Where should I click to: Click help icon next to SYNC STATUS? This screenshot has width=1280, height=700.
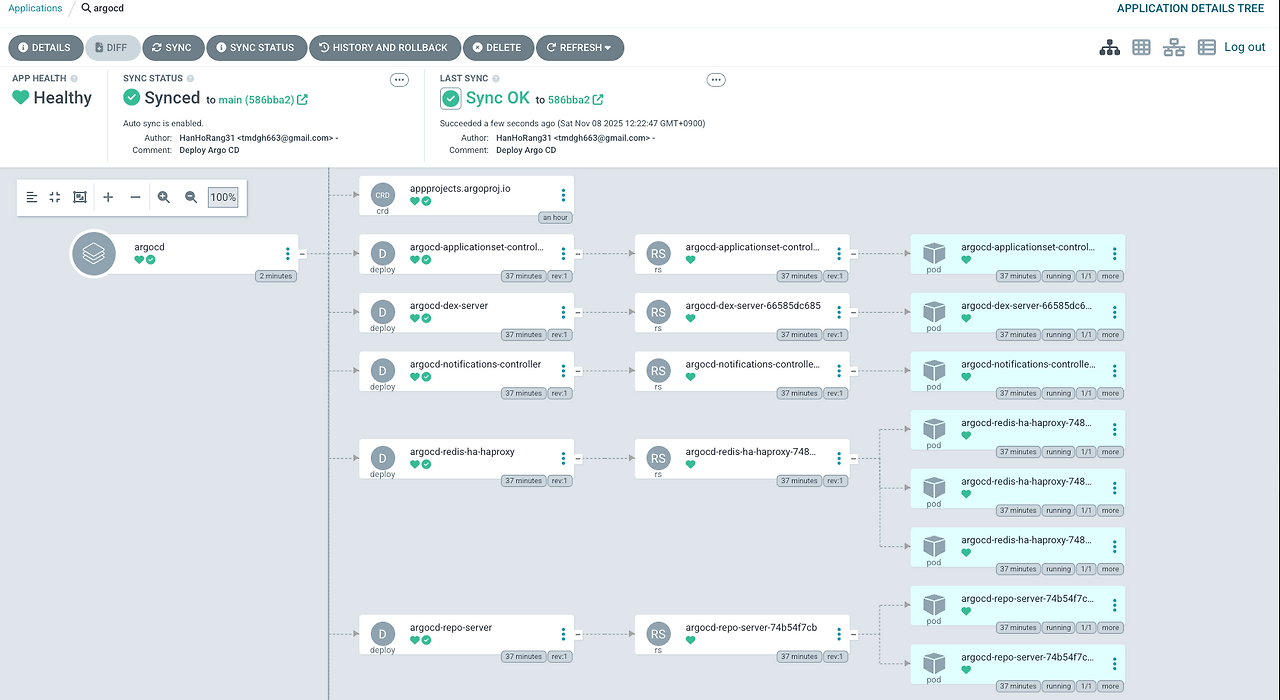(191, 78)
